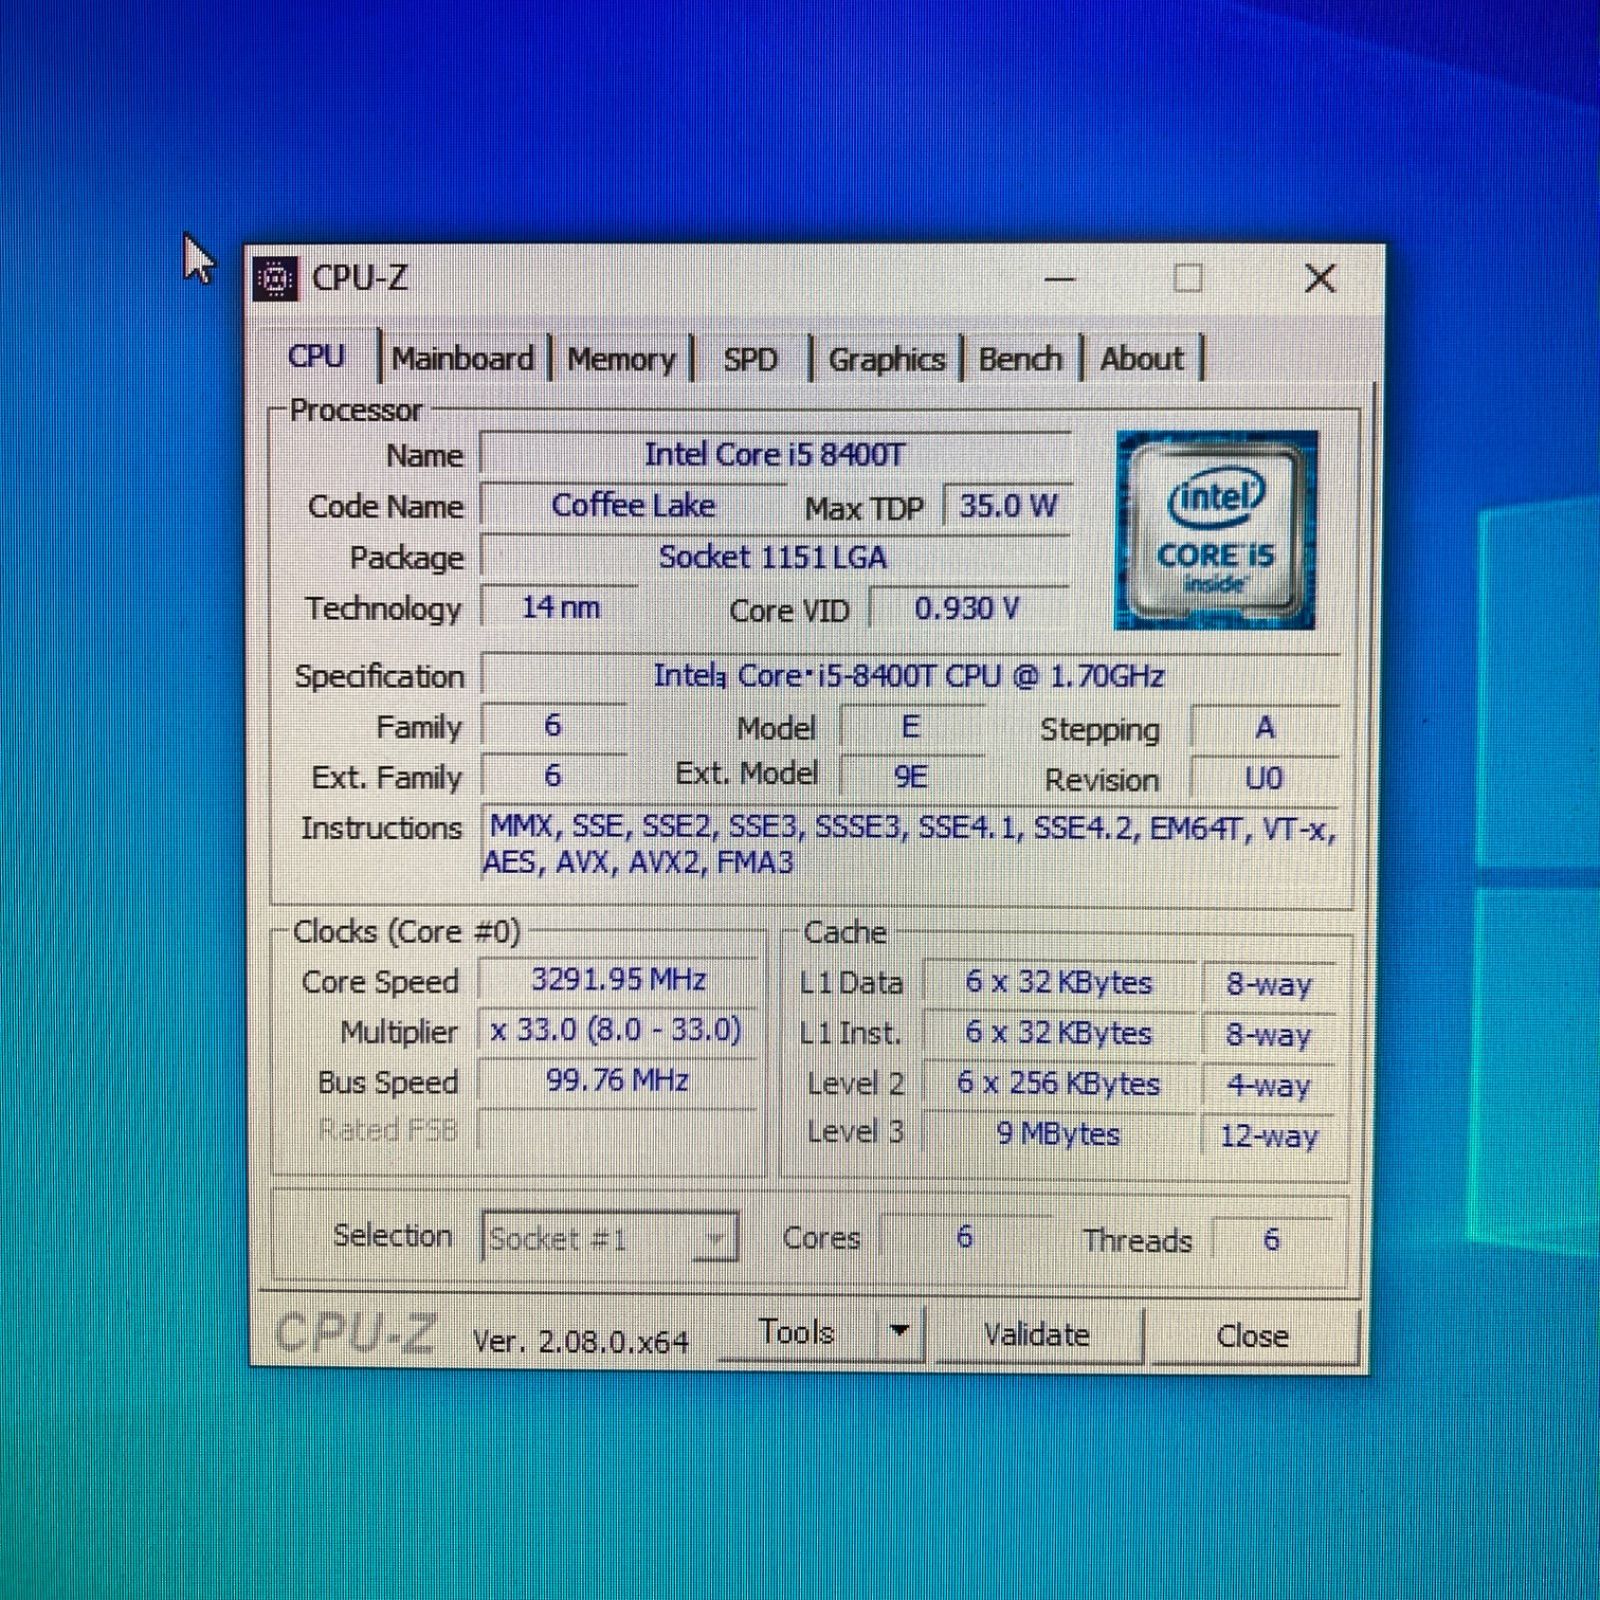Click the empty Rated FSB field
The height and width of the screenshot is (1600, 1600).
618,1130
